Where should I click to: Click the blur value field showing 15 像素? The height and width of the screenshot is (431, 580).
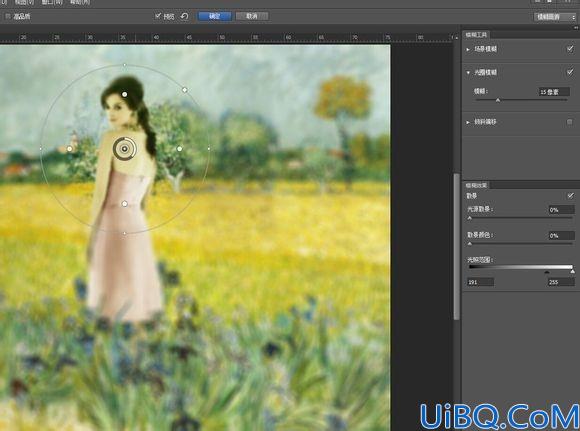tap(554, 92)
